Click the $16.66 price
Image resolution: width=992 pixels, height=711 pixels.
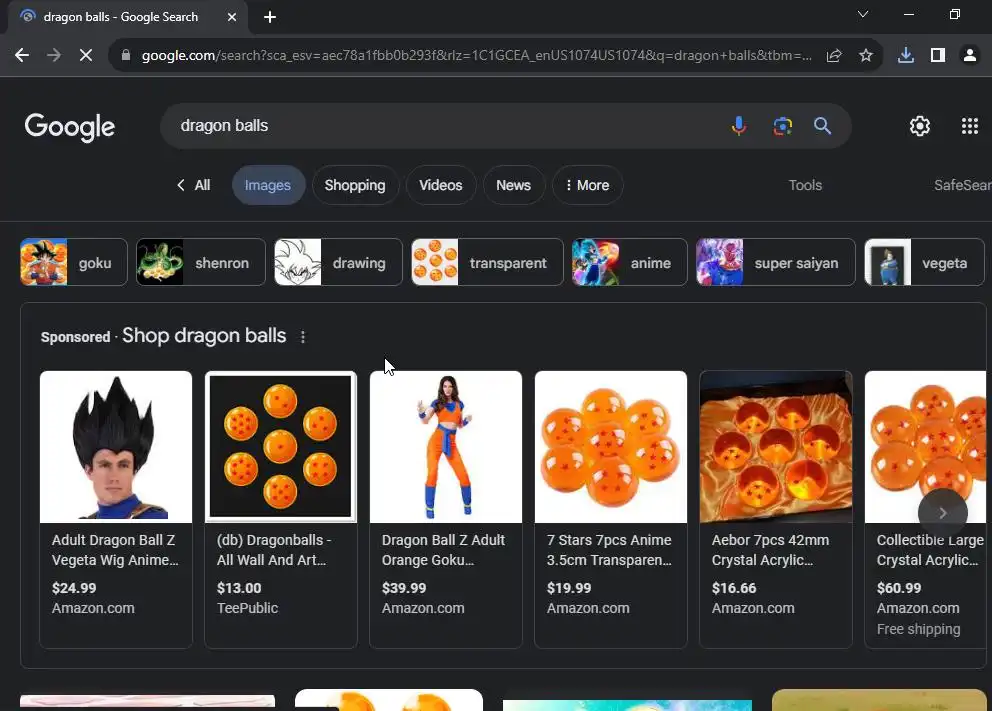(x=734, y=588)
